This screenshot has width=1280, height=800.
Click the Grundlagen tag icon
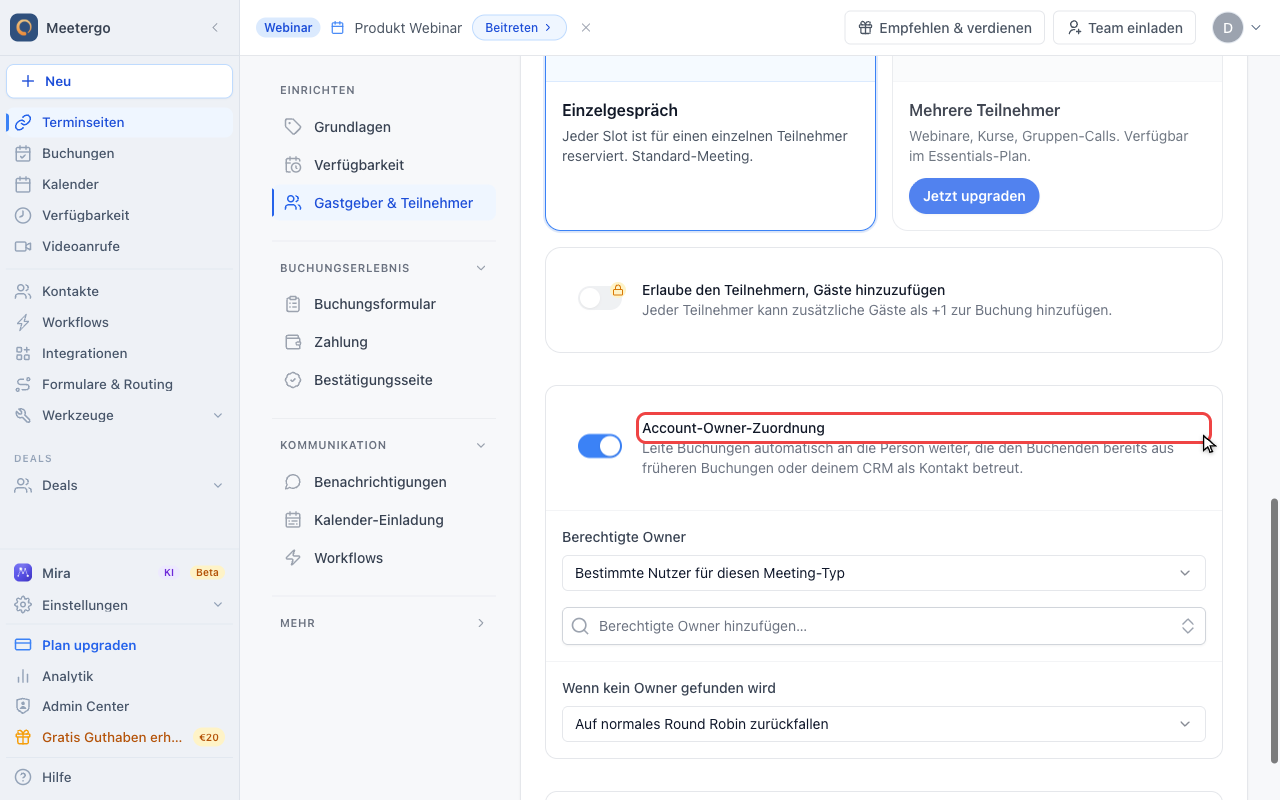[293, 127]
